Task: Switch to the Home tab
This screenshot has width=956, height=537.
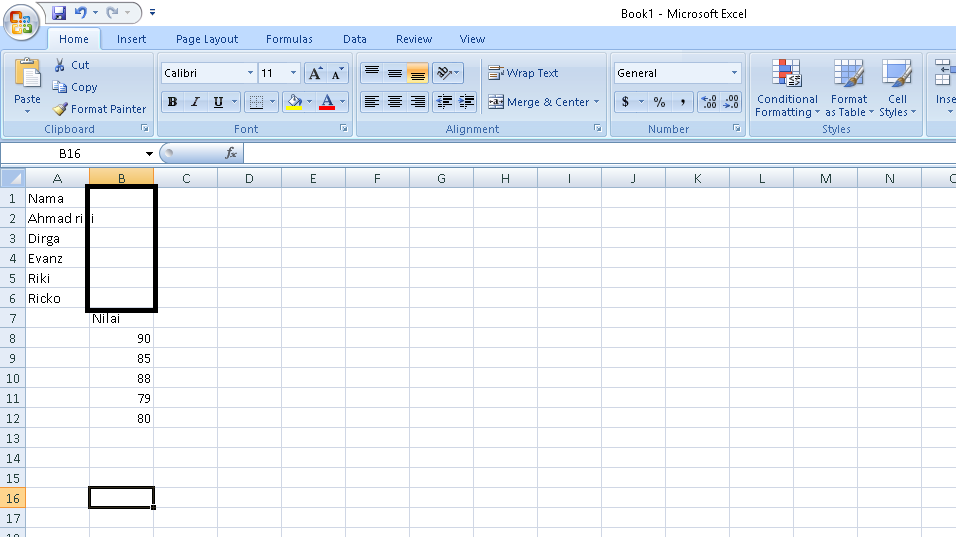Action: pos(74,39)
